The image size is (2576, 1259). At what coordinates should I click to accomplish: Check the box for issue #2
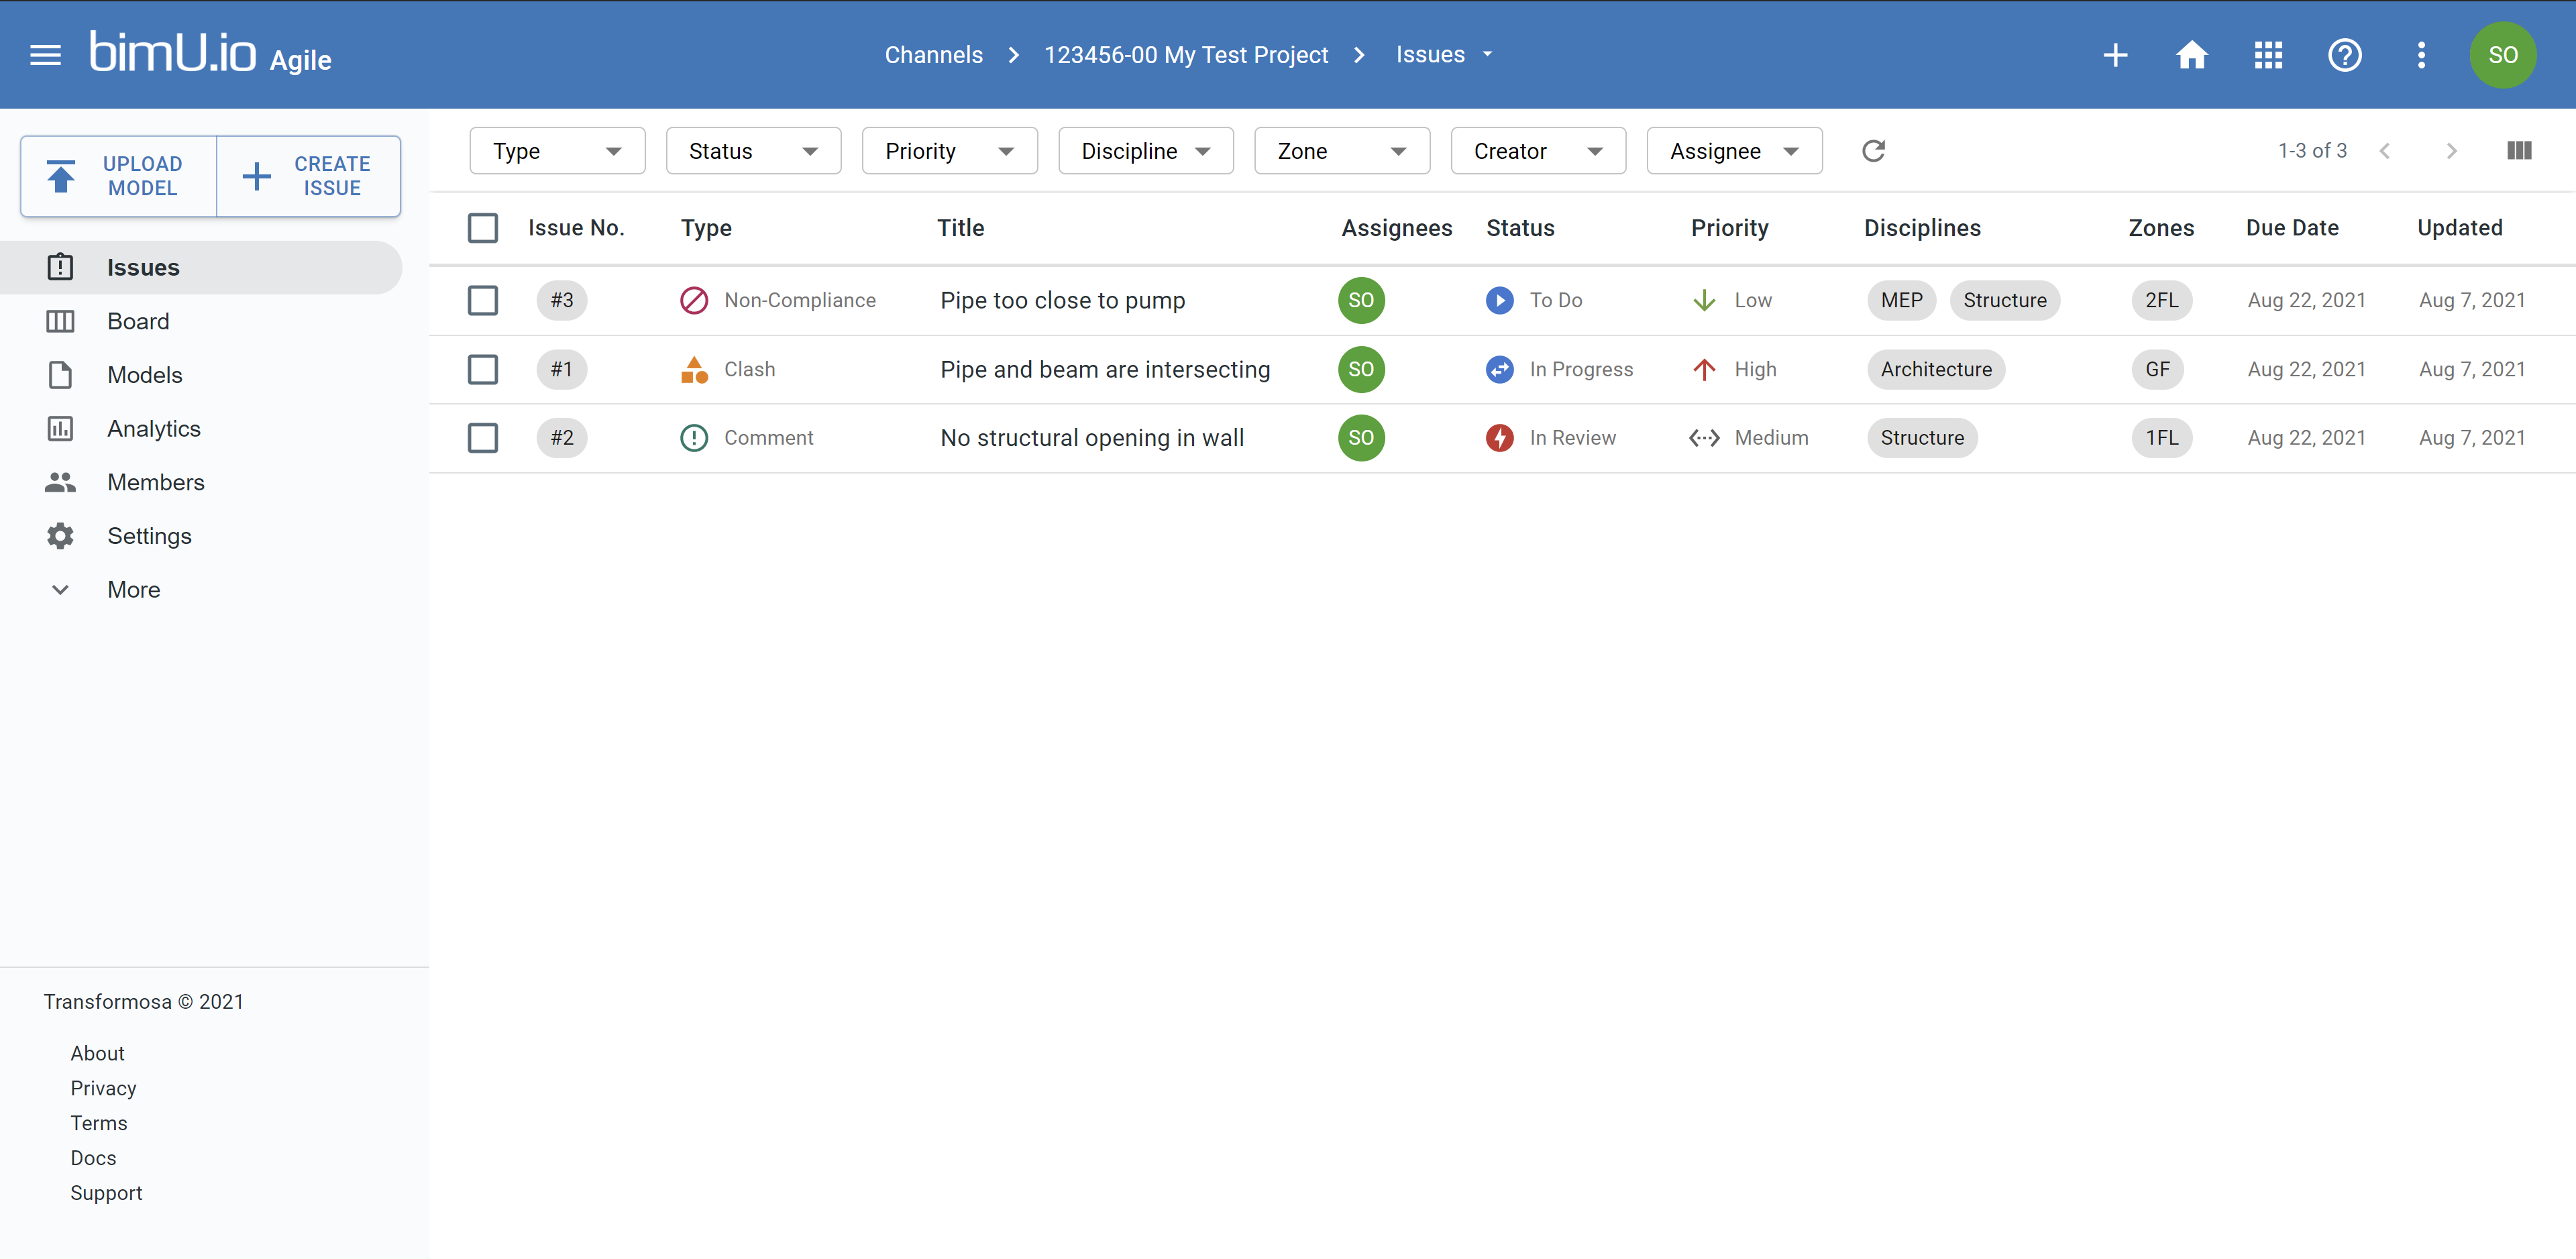[x=483, y=438]
